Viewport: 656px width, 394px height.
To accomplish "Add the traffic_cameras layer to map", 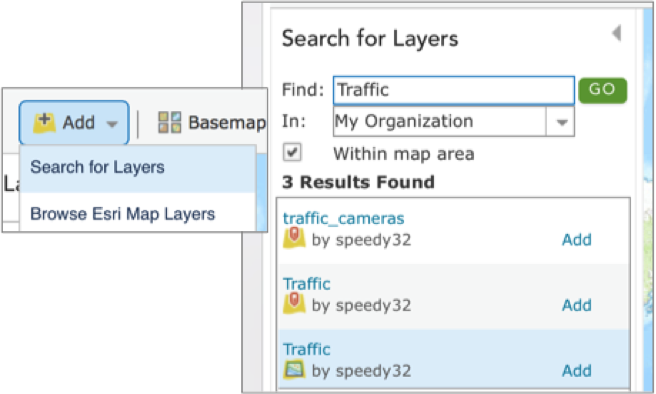I will click(x=577, y=240).
